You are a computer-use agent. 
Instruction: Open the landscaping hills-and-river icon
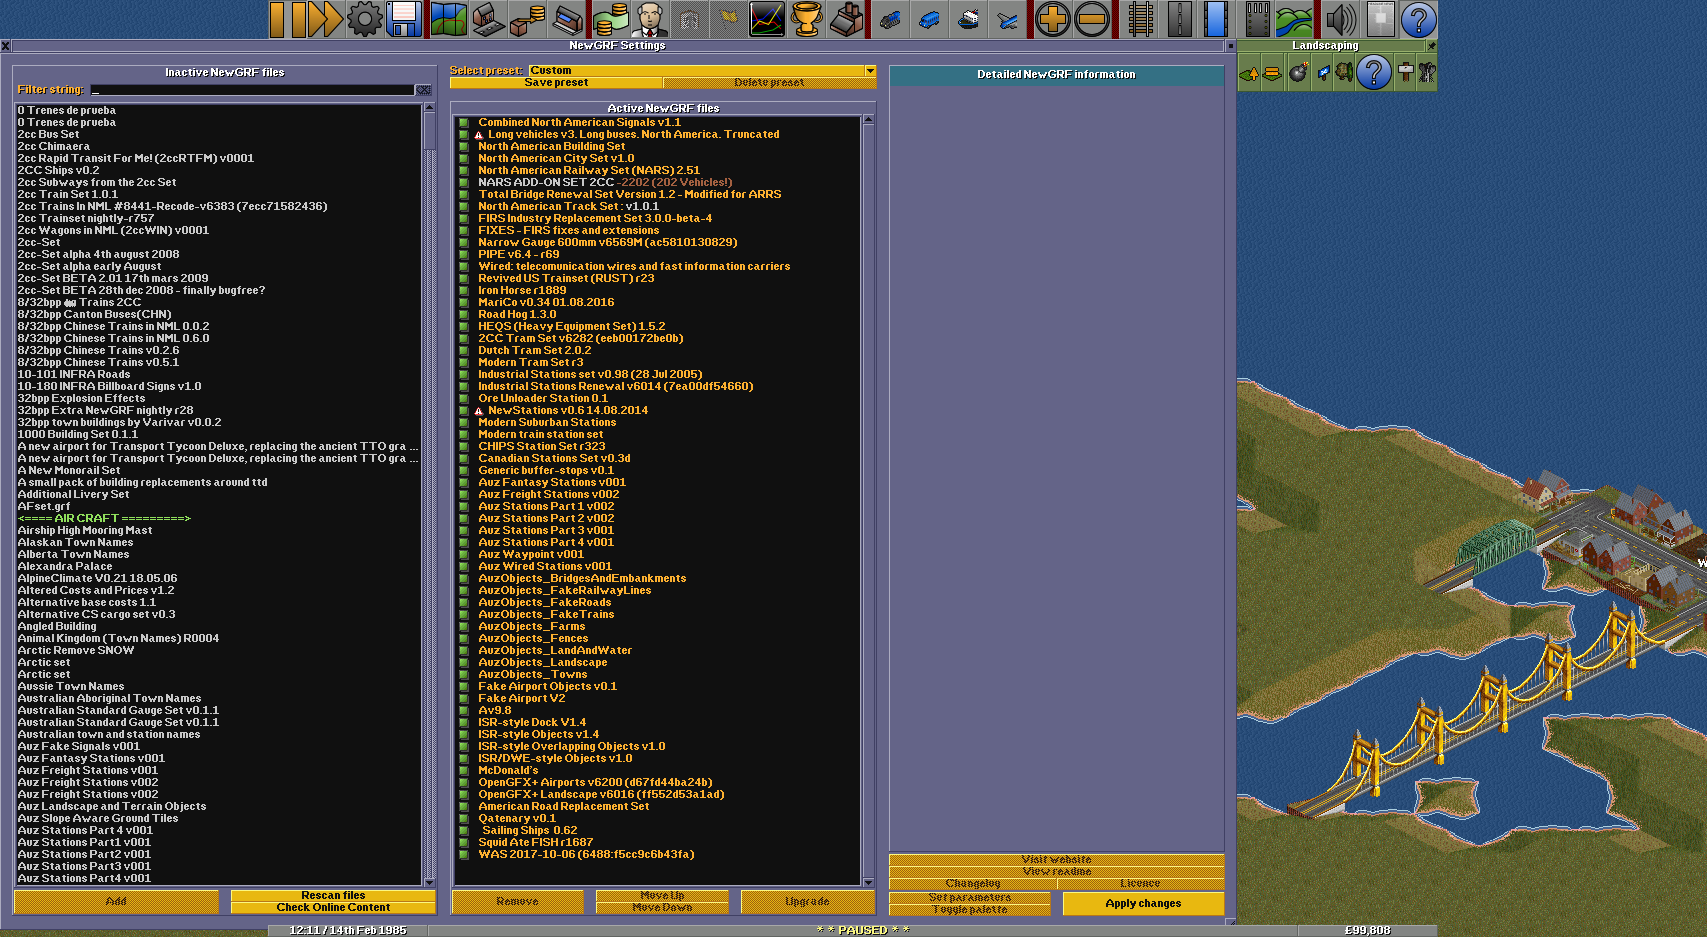1293,19
